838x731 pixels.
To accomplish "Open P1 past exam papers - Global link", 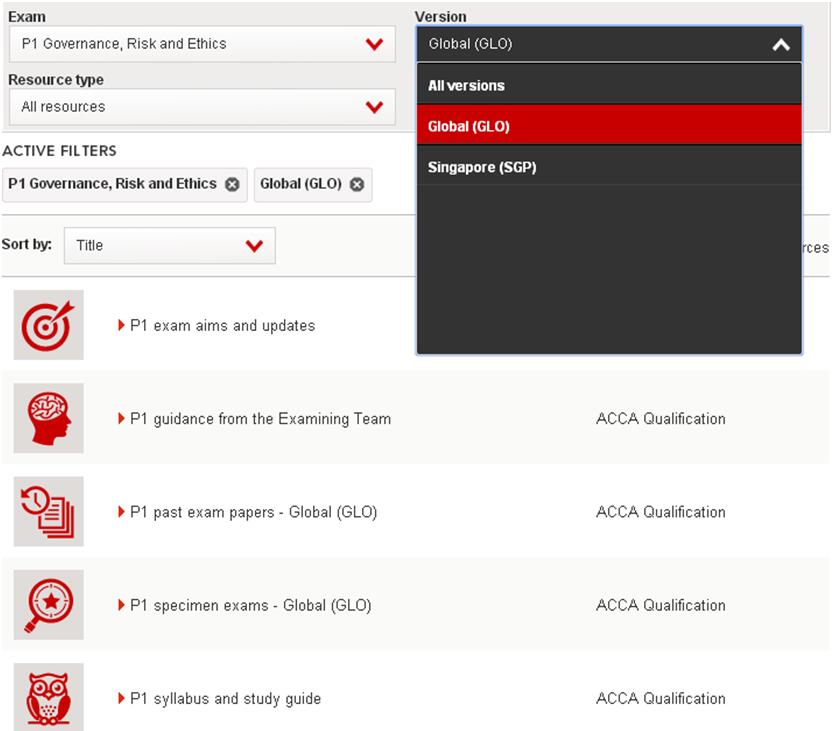I will (253, 512).
